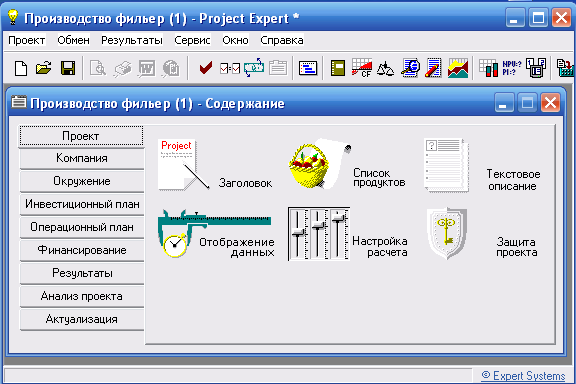Image resolution: width=576 pixels, height=384 pixels.
Task: Click the two checkboxes comparison toolbar icon
Action: [230, 68]
